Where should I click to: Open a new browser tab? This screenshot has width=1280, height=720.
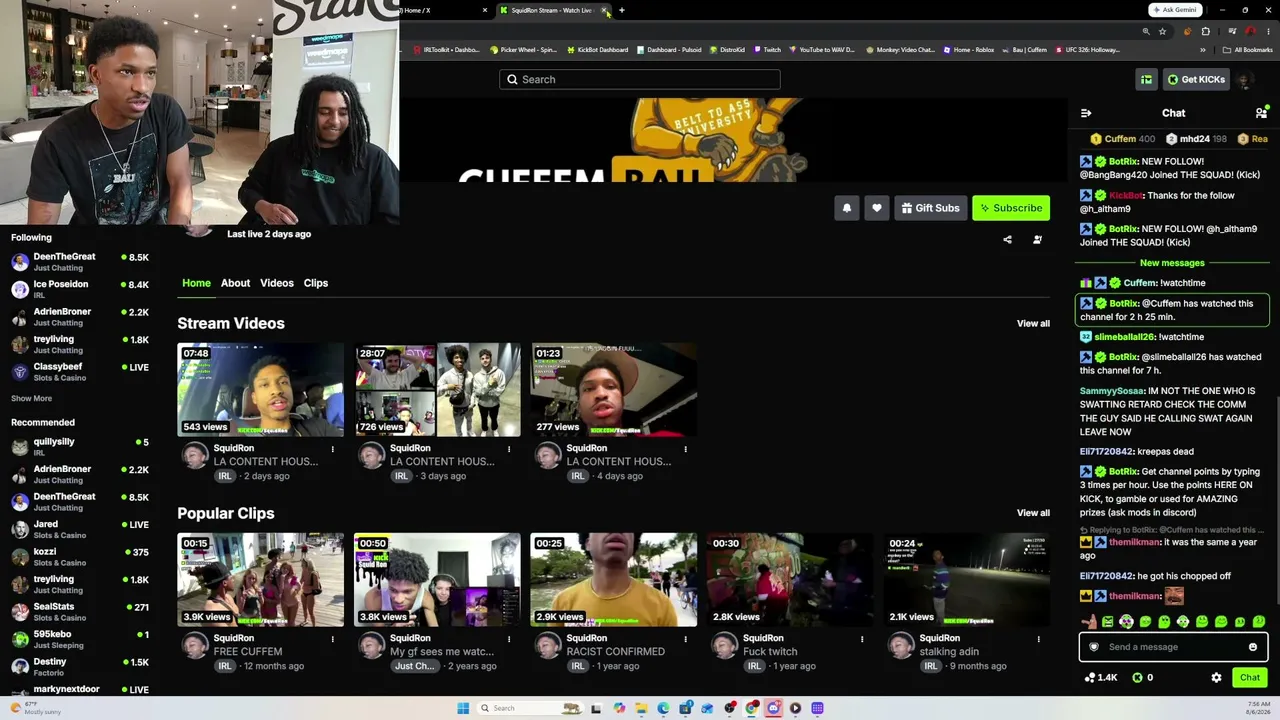(621, 10)
